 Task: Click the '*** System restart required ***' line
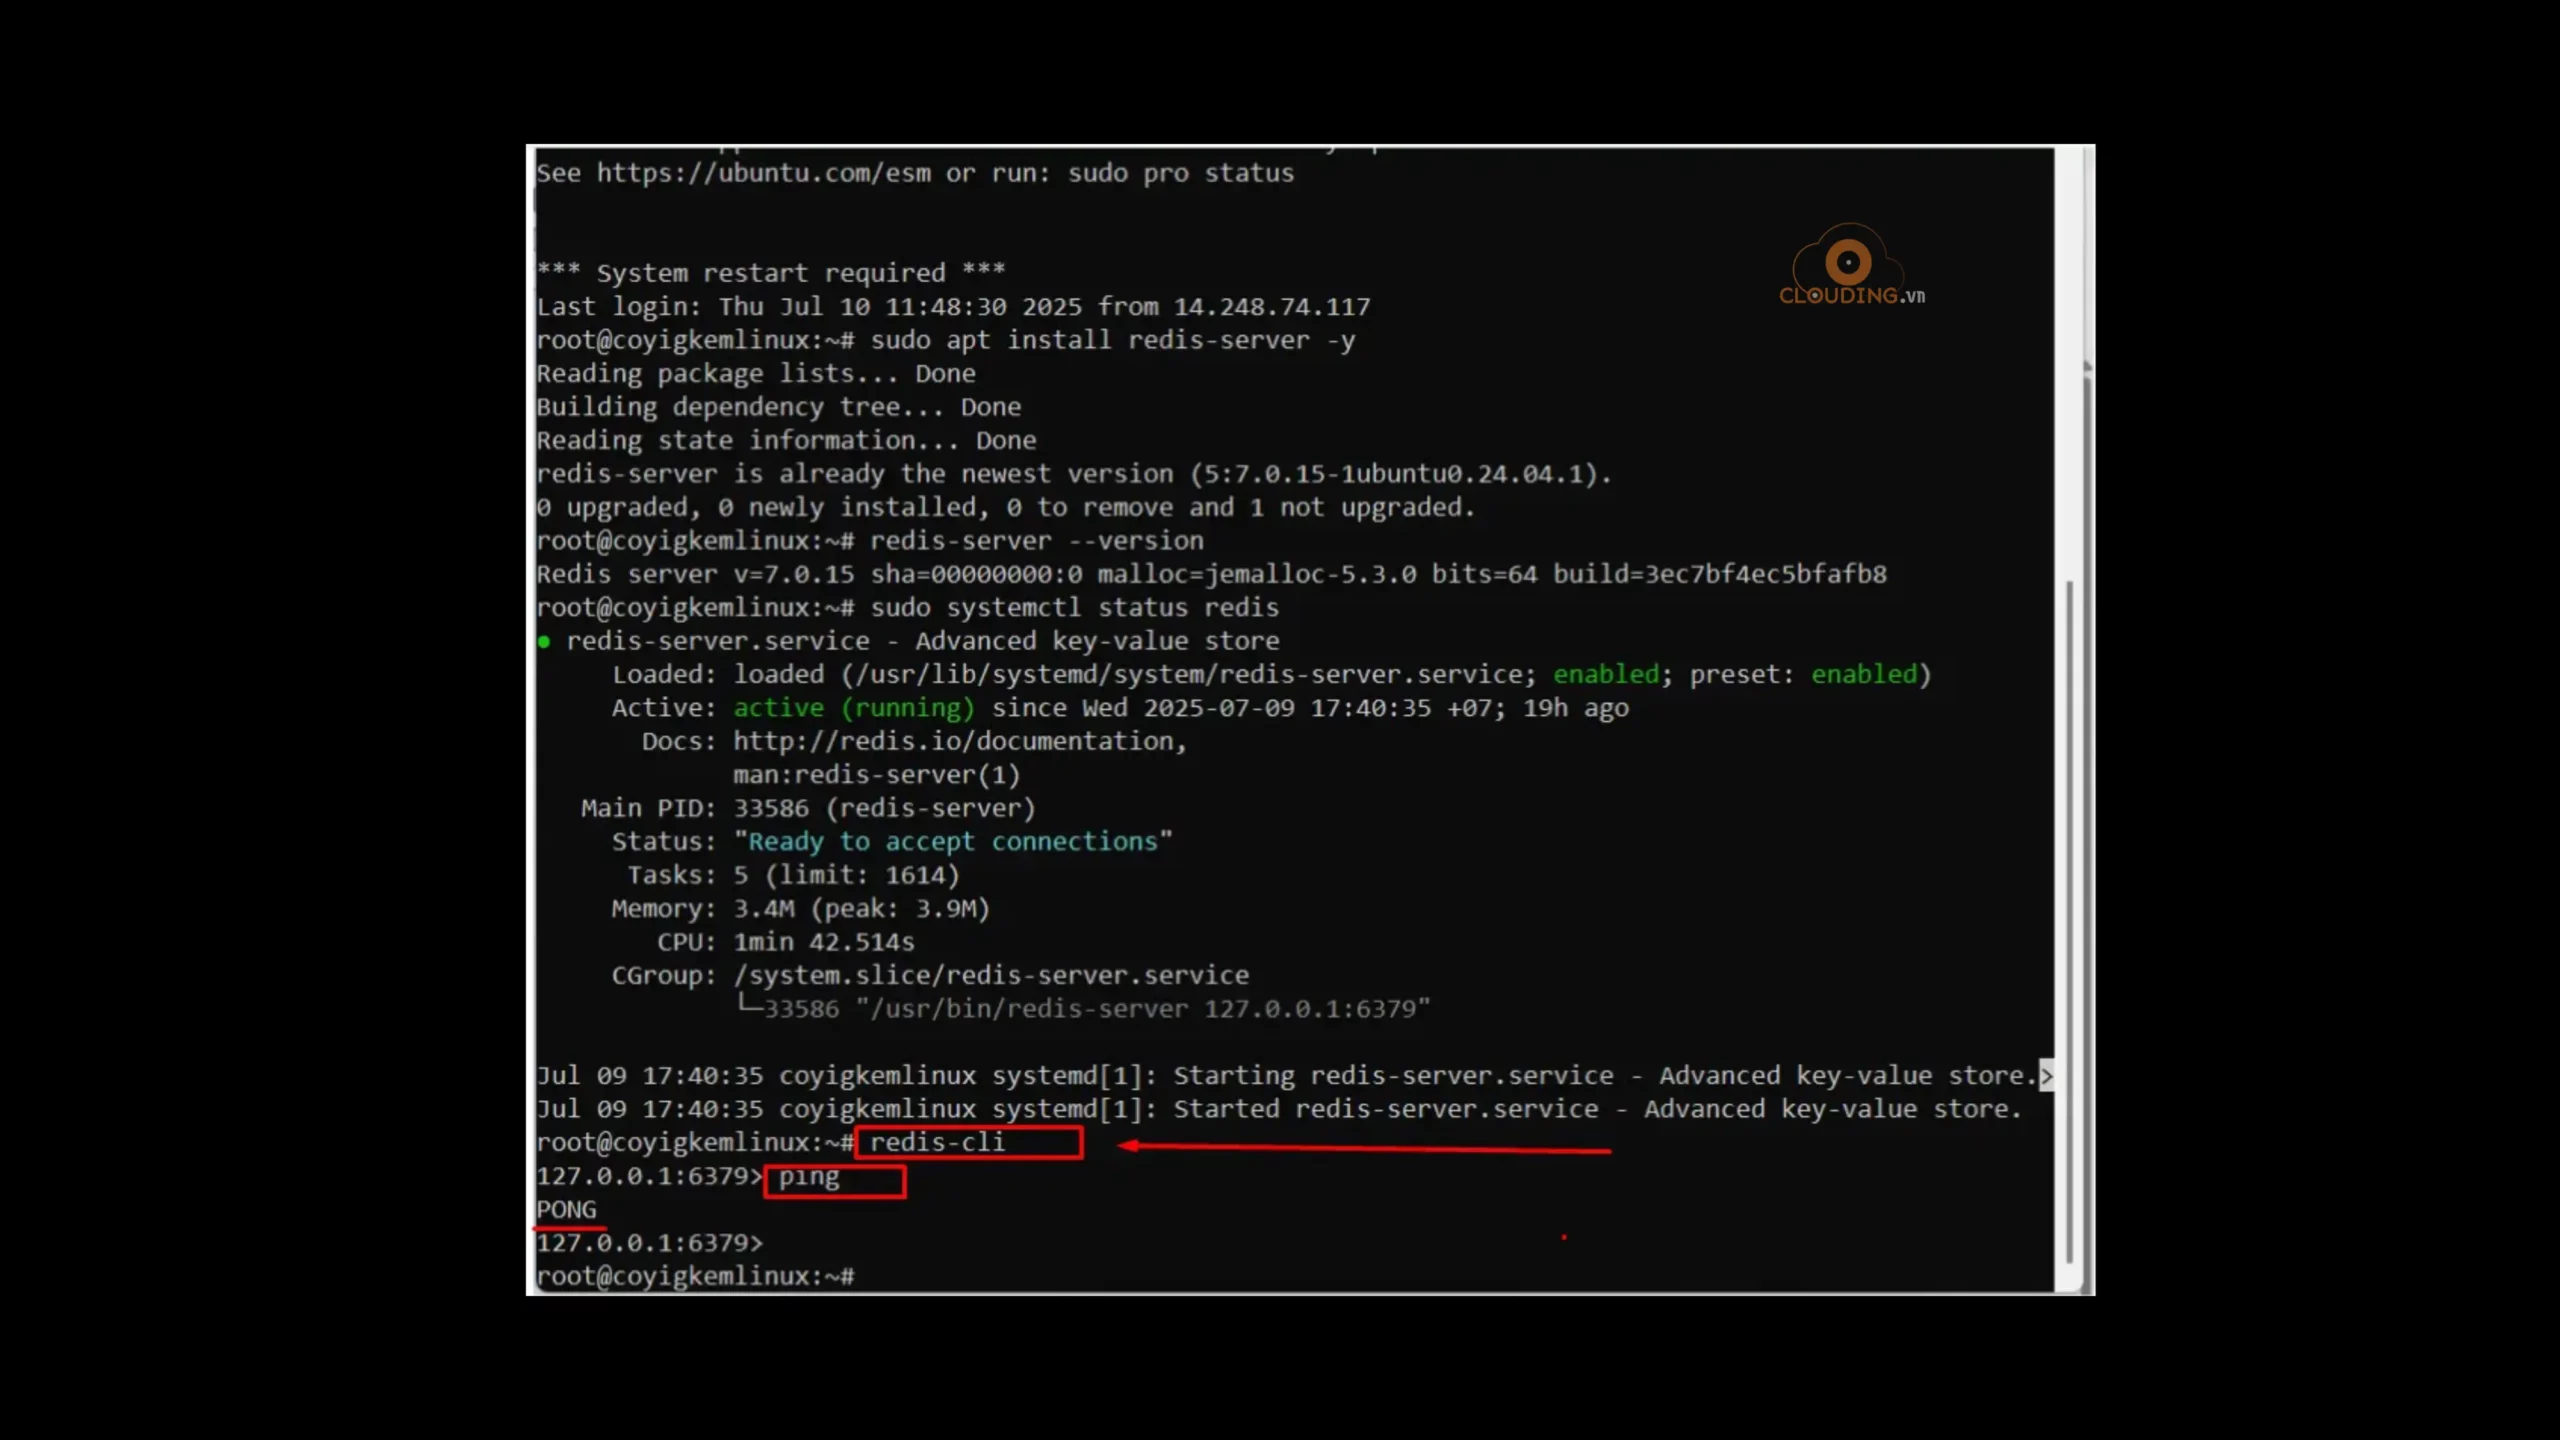[x=771, y=273]
